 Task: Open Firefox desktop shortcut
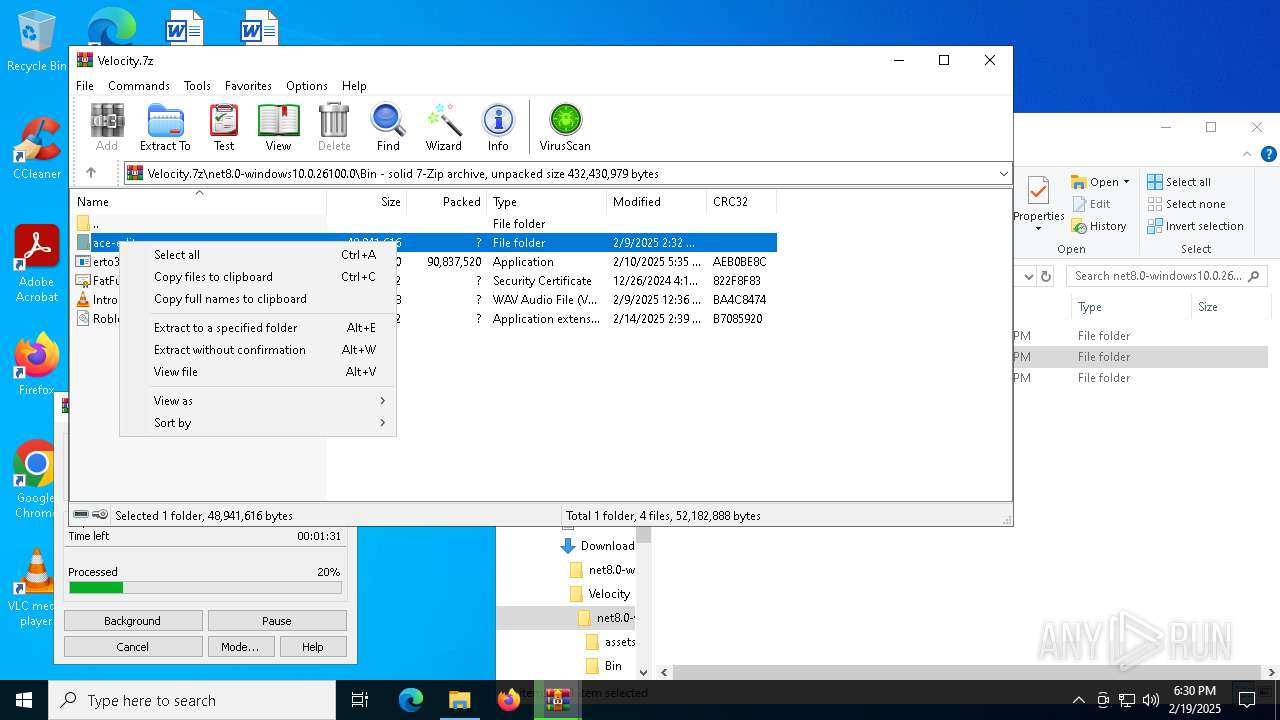(37, 365)
